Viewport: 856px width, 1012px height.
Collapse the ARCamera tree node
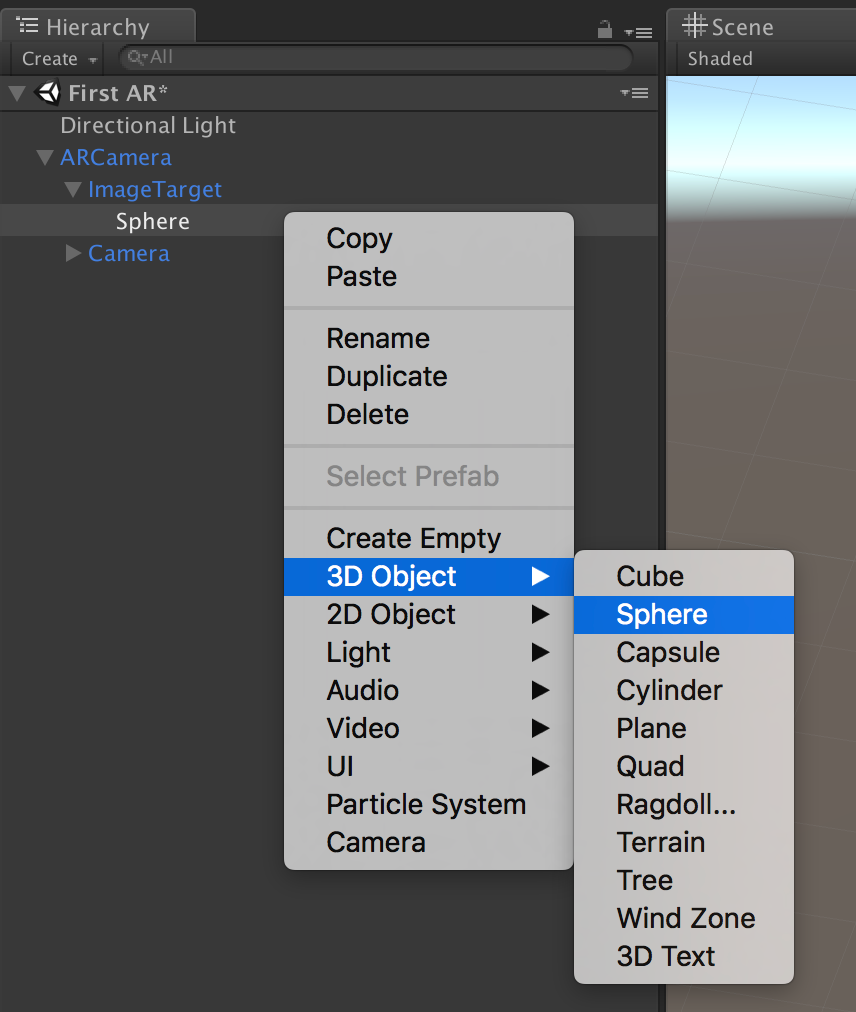click(44, 158)
